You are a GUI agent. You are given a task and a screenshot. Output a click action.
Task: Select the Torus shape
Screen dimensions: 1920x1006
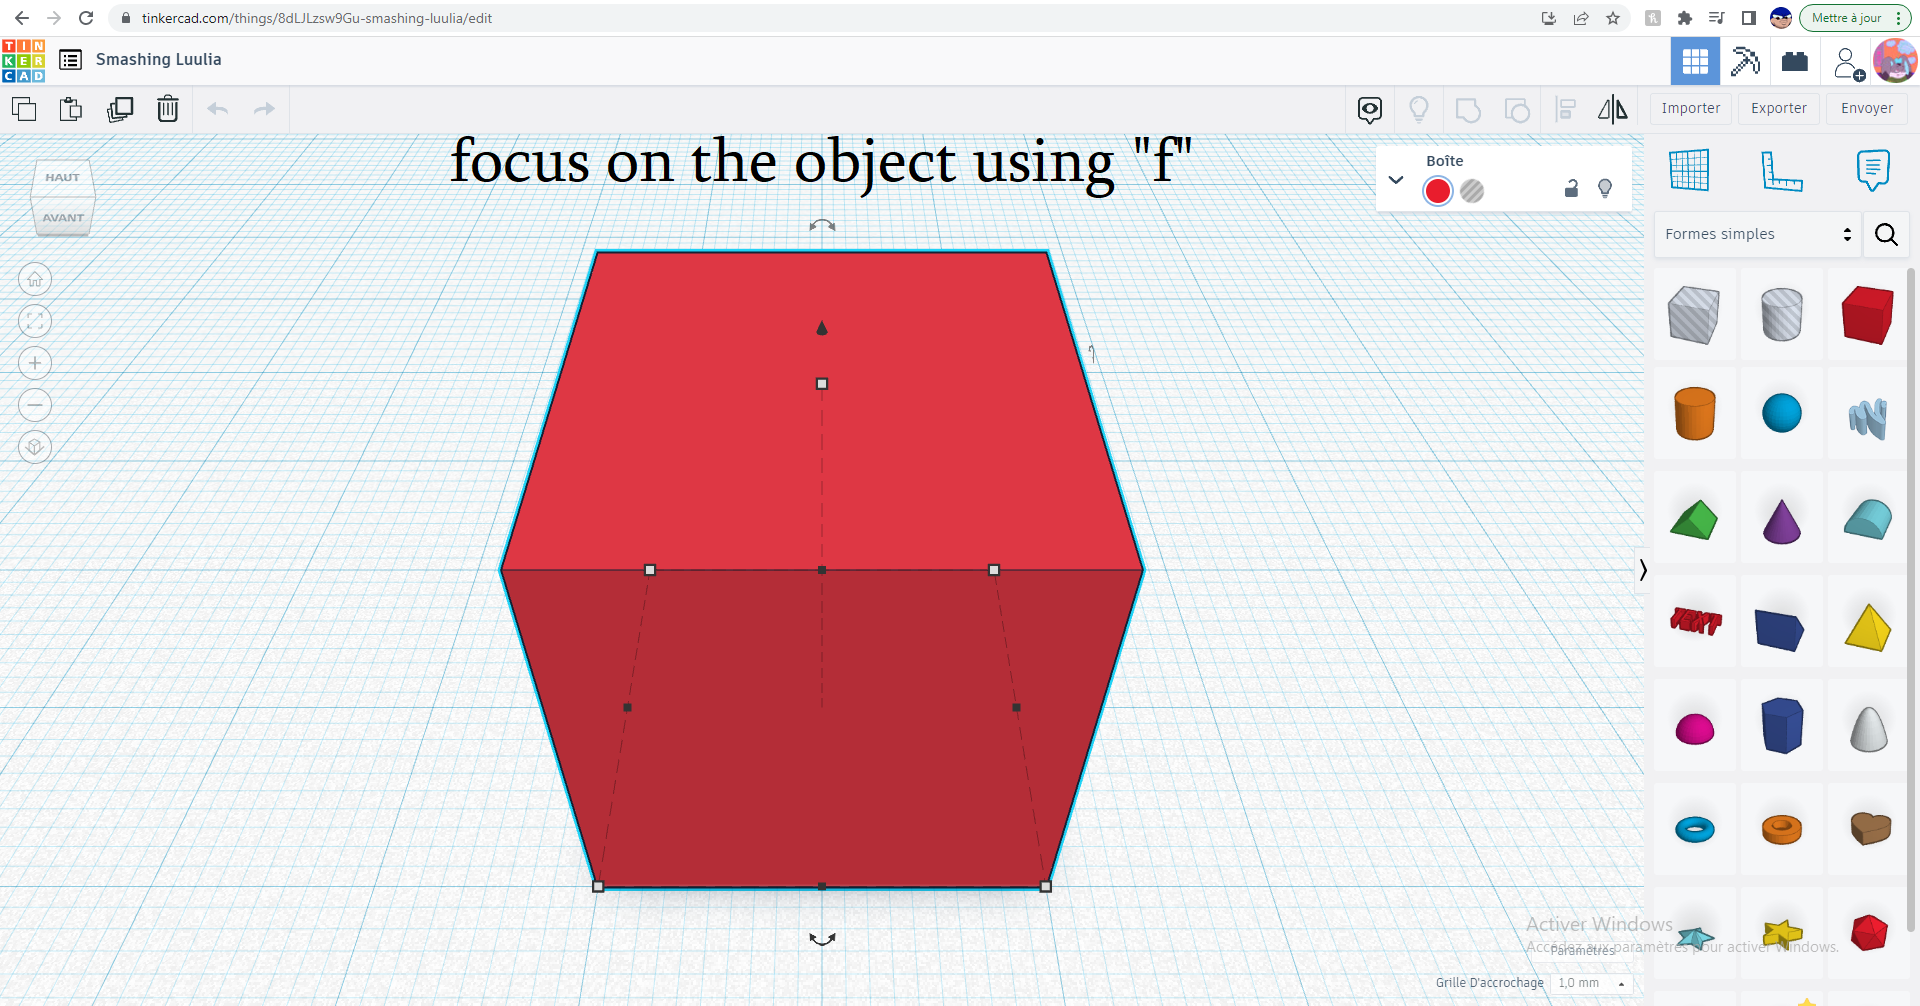click(x=1695, y=829)
